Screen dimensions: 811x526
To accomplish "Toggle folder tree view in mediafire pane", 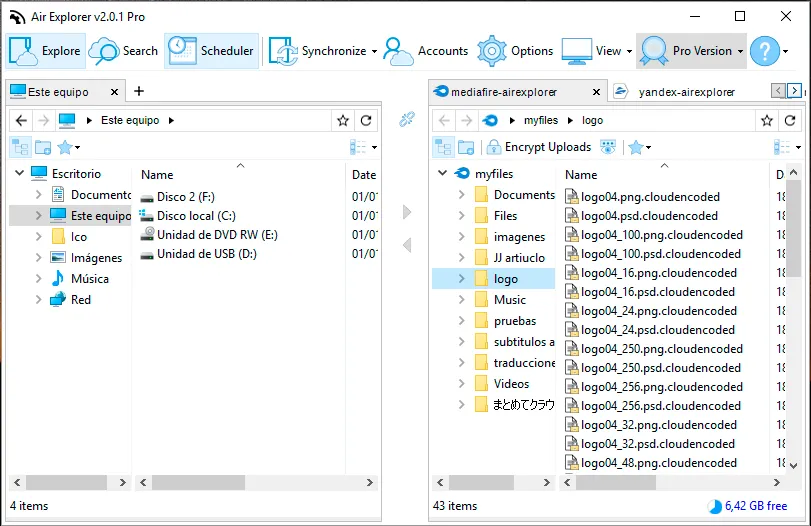I will click(x=443, y=147).
